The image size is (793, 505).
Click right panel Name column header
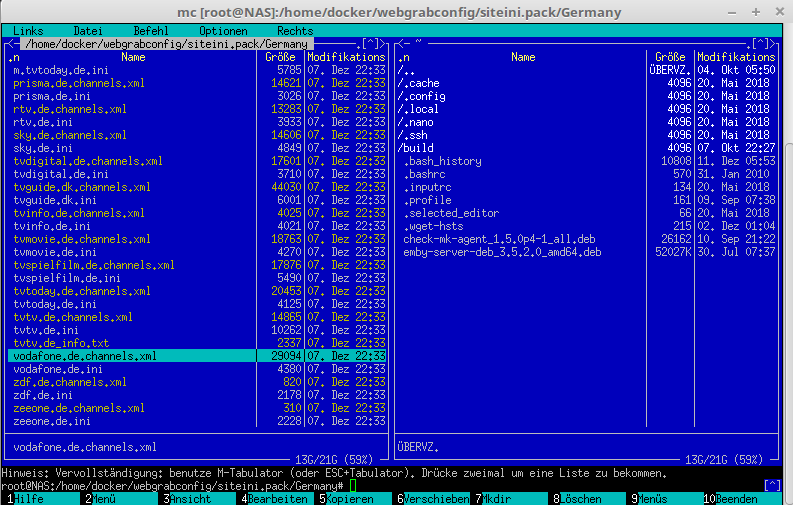[523, 57]
